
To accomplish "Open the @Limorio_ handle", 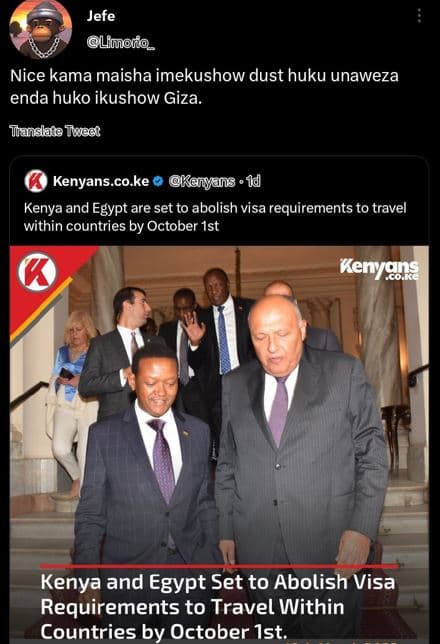I will pos(121,42).
